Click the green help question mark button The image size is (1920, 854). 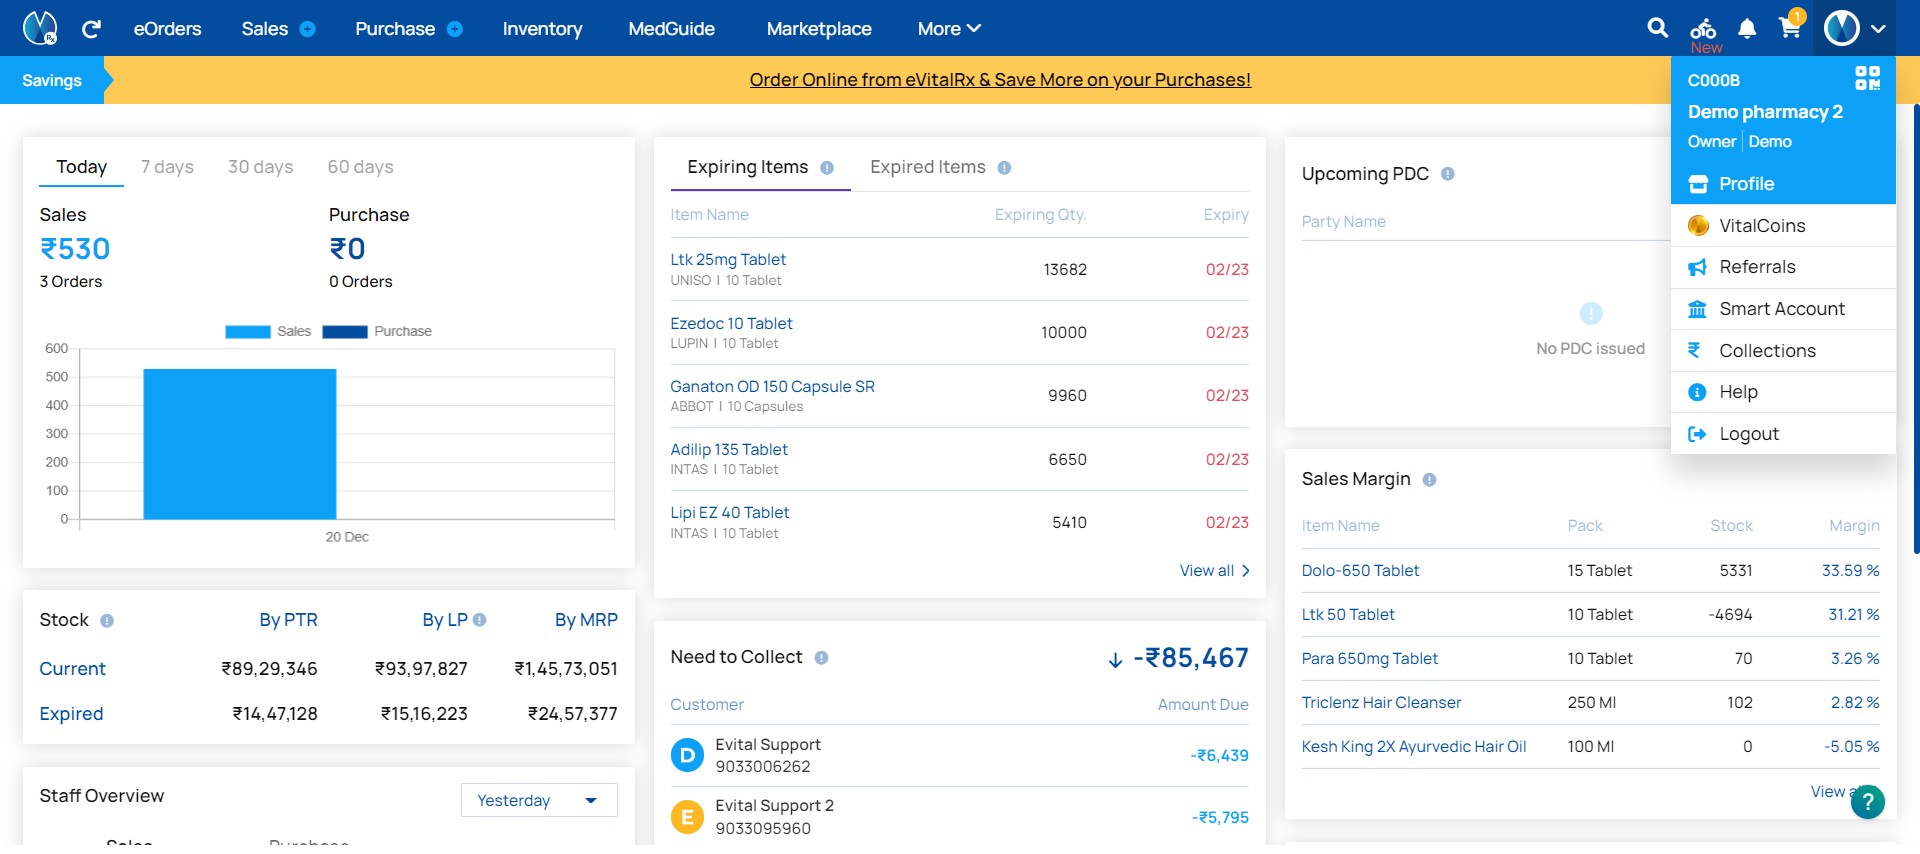pos(1867,801)
